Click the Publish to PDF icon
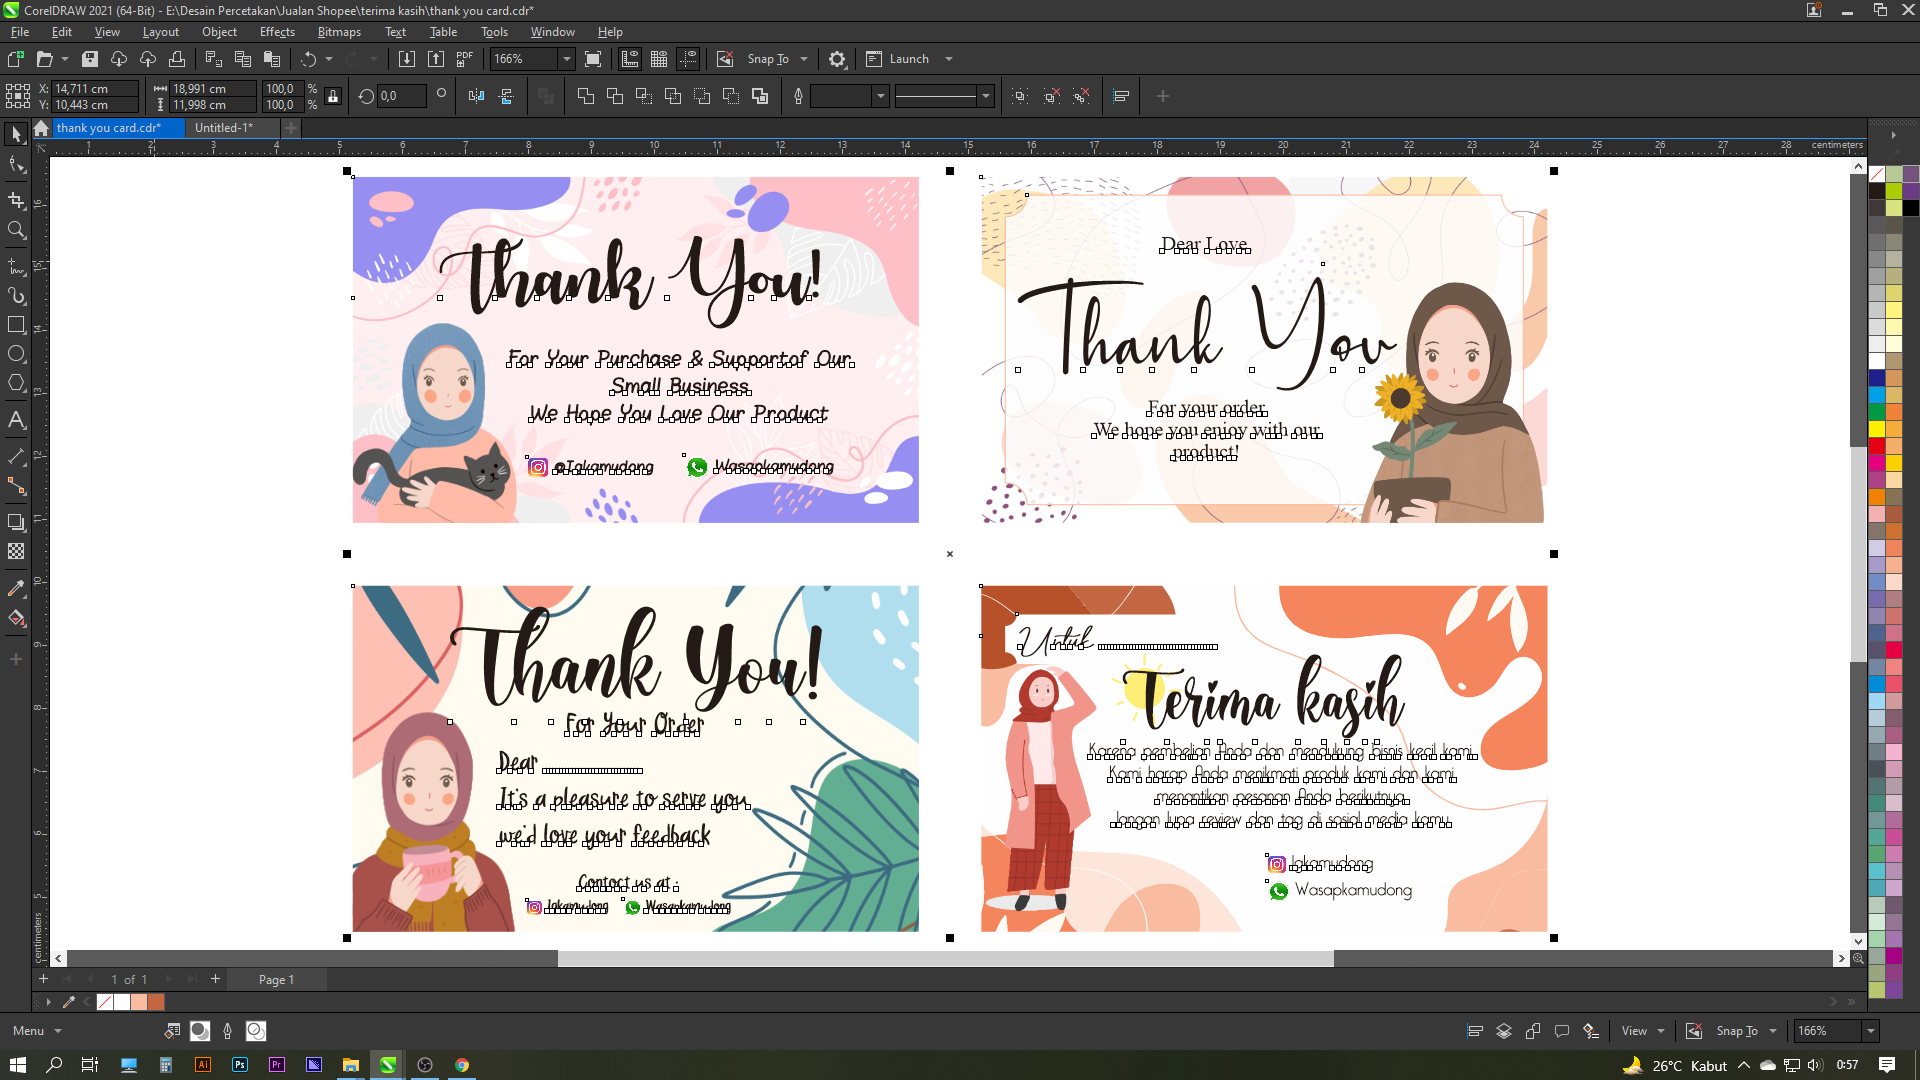The height and width of the screenshot is (1080, 1920). tap(465, 59)
